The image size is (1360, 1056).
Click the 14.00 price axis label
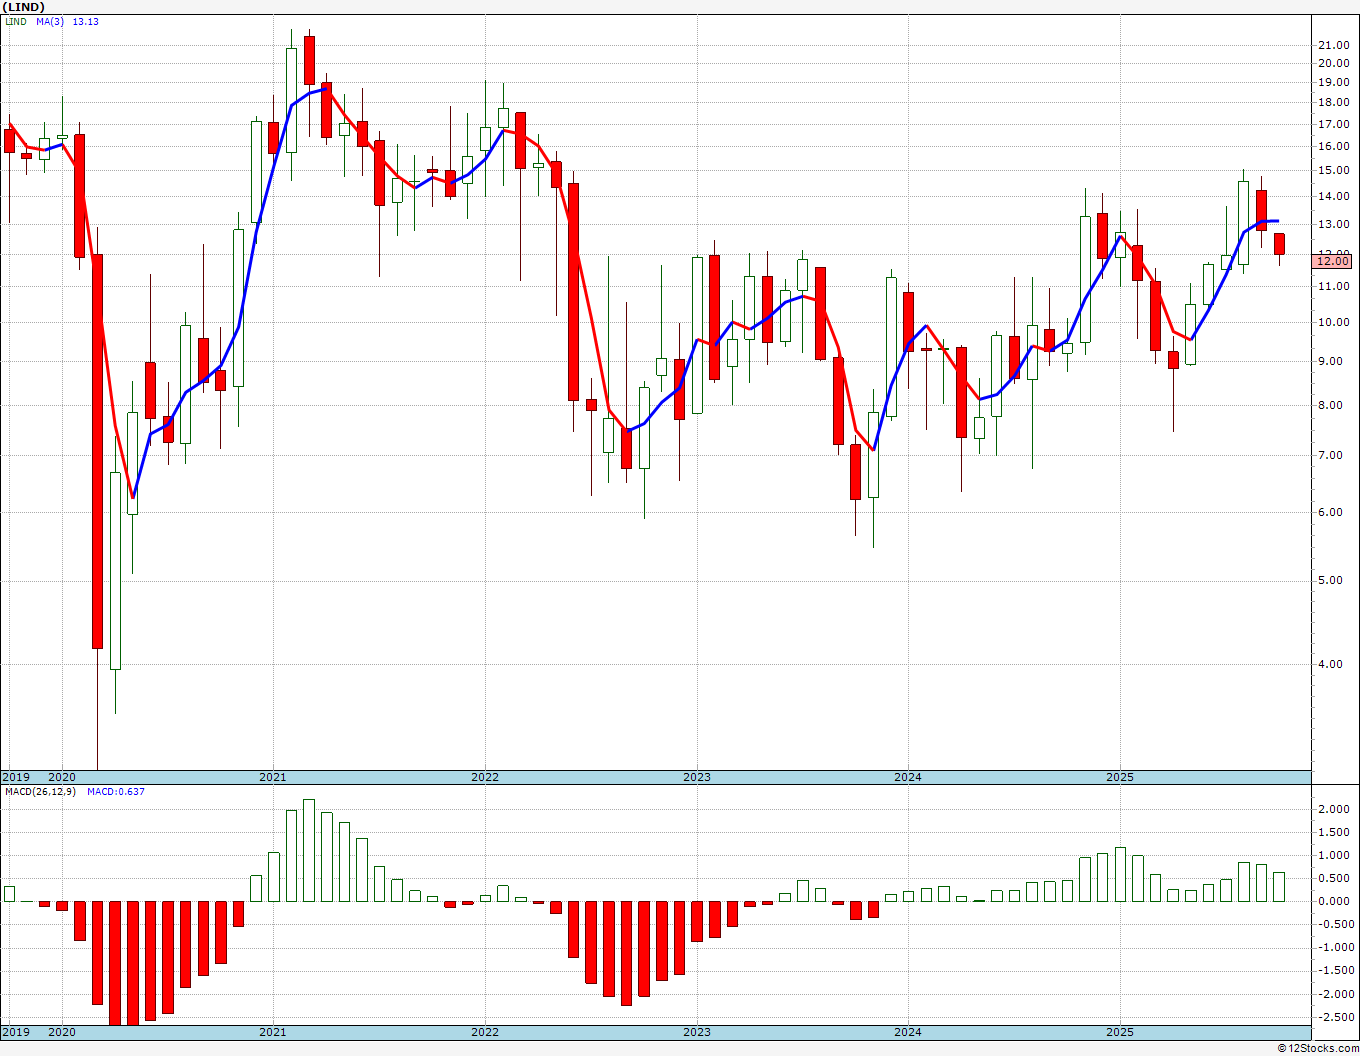click(x=1333, y=196)
